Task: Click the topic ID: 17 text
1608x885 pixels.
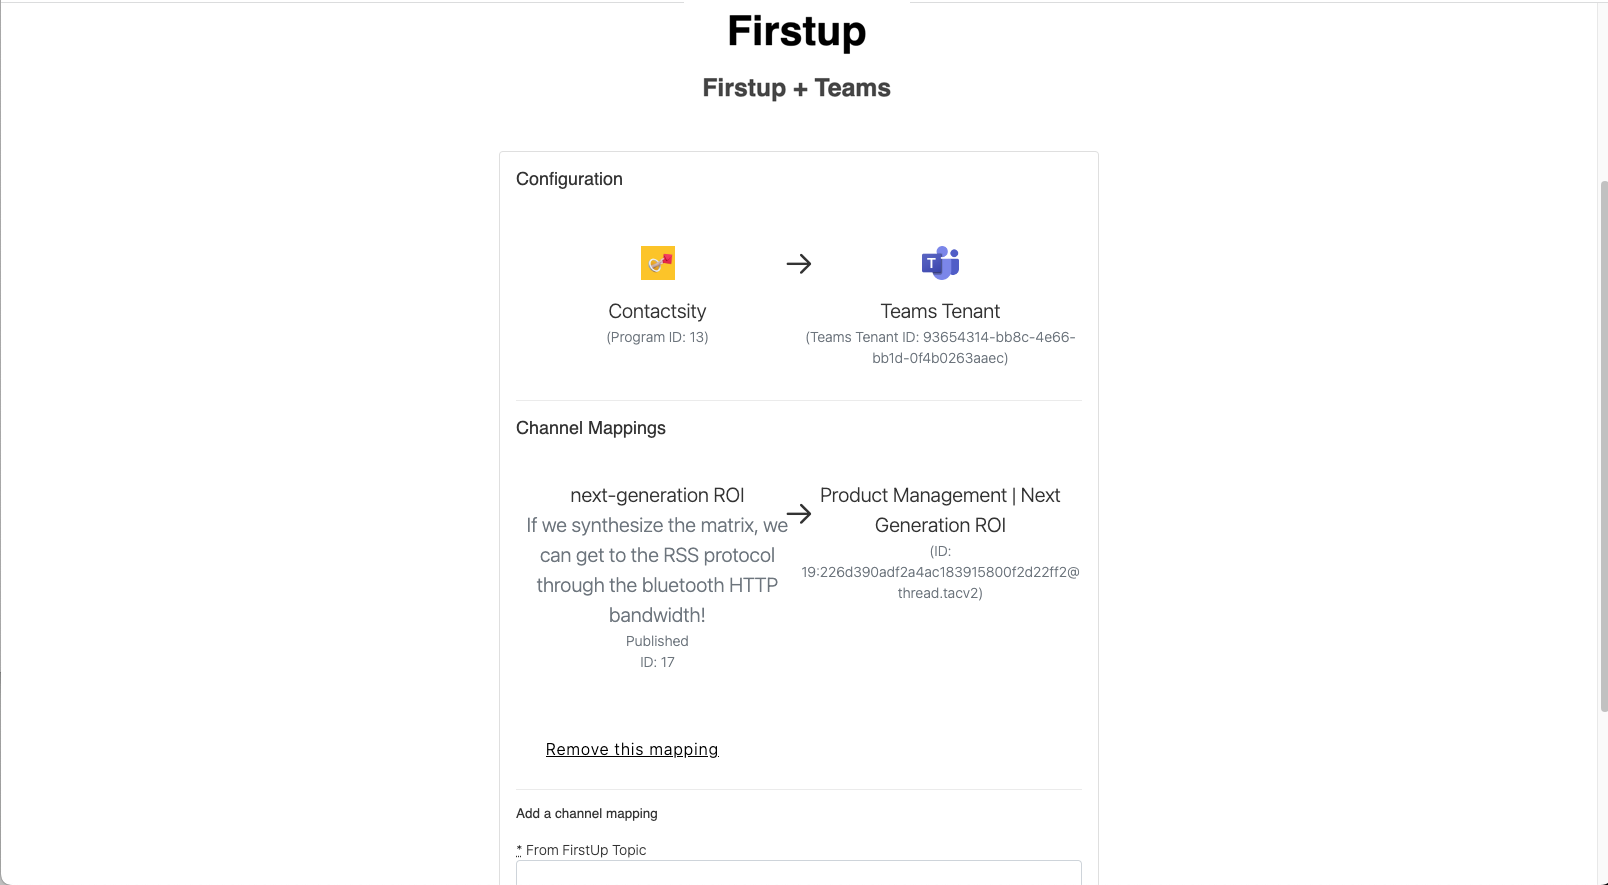Action: 657,662
